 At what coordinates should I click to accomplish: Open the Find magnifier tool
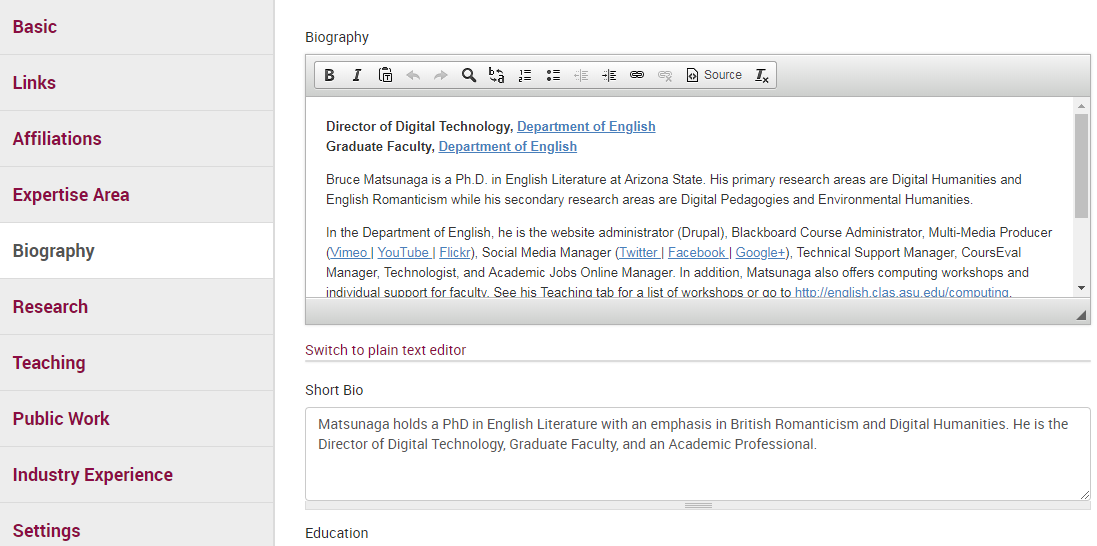[469, 75]
